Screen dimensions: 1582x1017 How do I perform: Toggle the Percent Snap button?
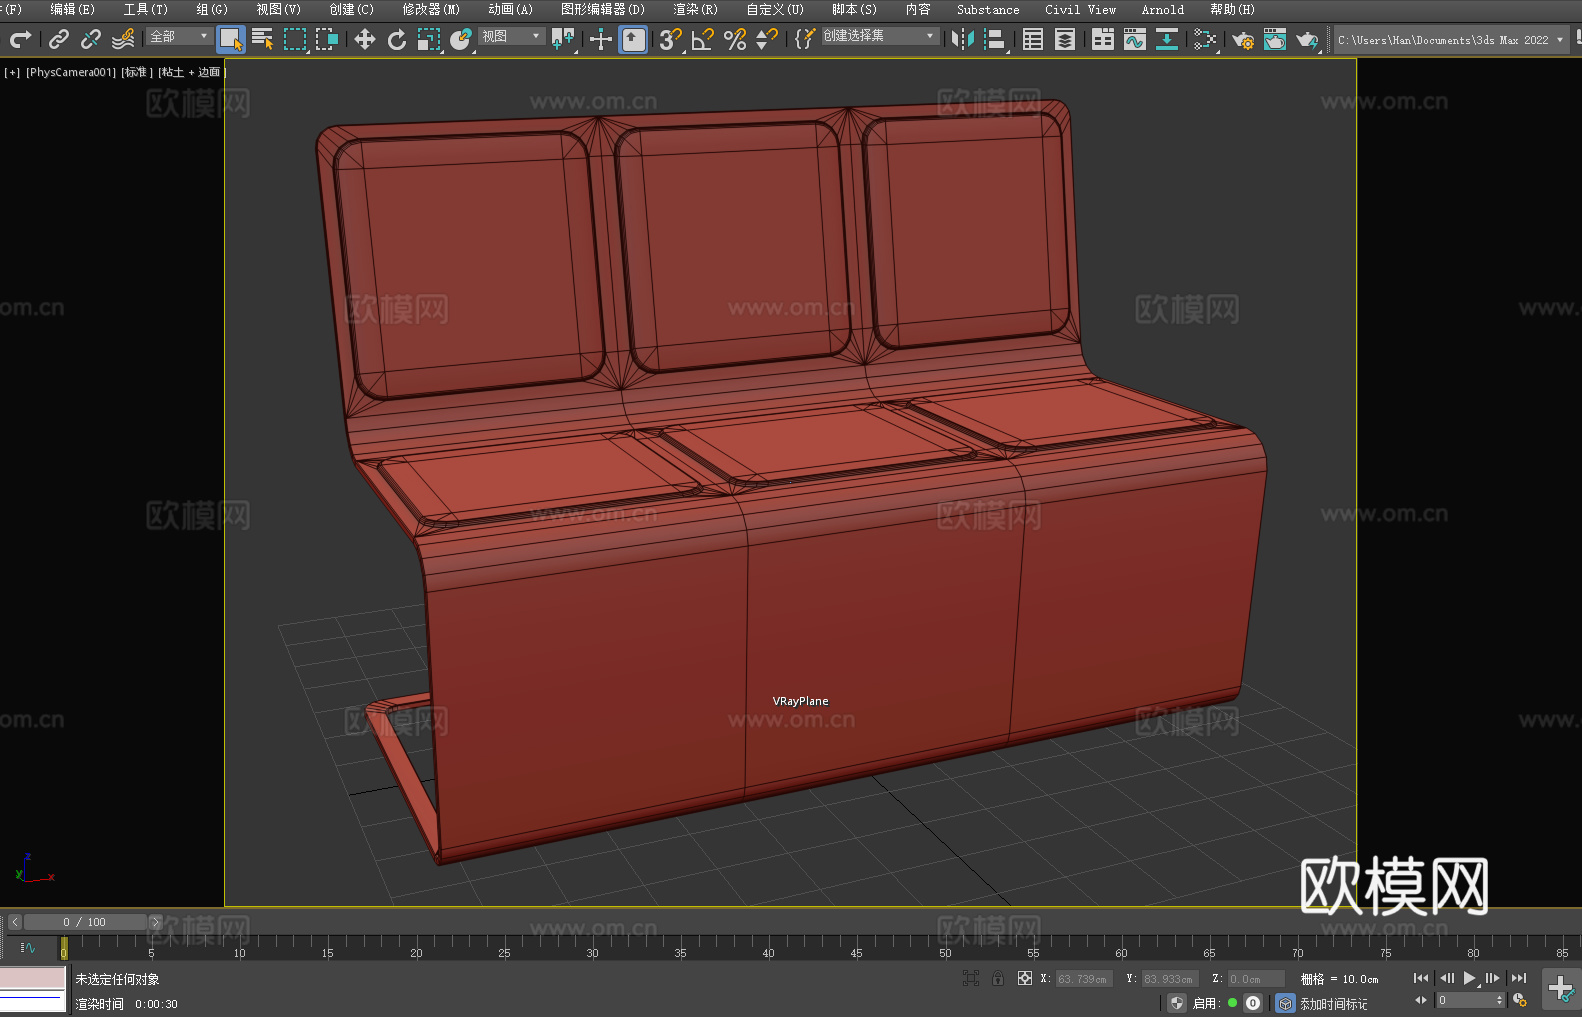(x=735, y=39)
